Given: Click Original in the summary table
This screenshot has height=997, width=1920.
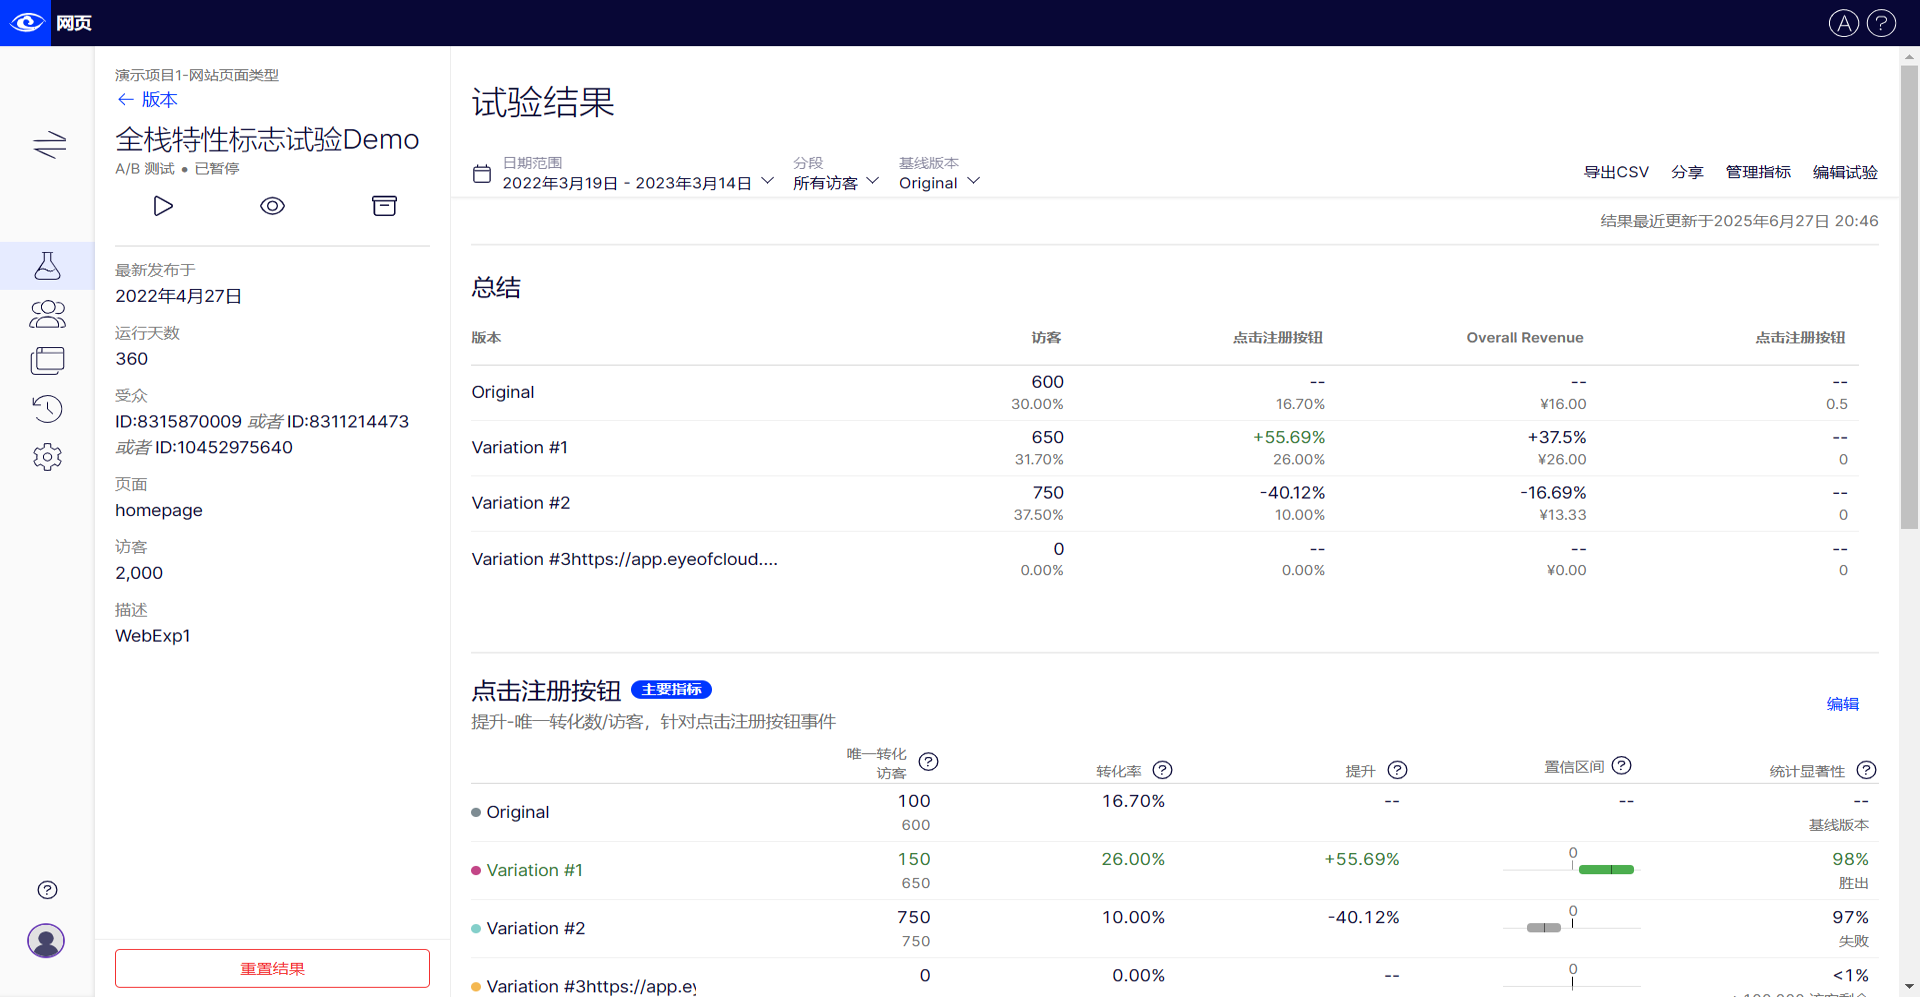Looking at the screenshot, I should tap(503, 392).
